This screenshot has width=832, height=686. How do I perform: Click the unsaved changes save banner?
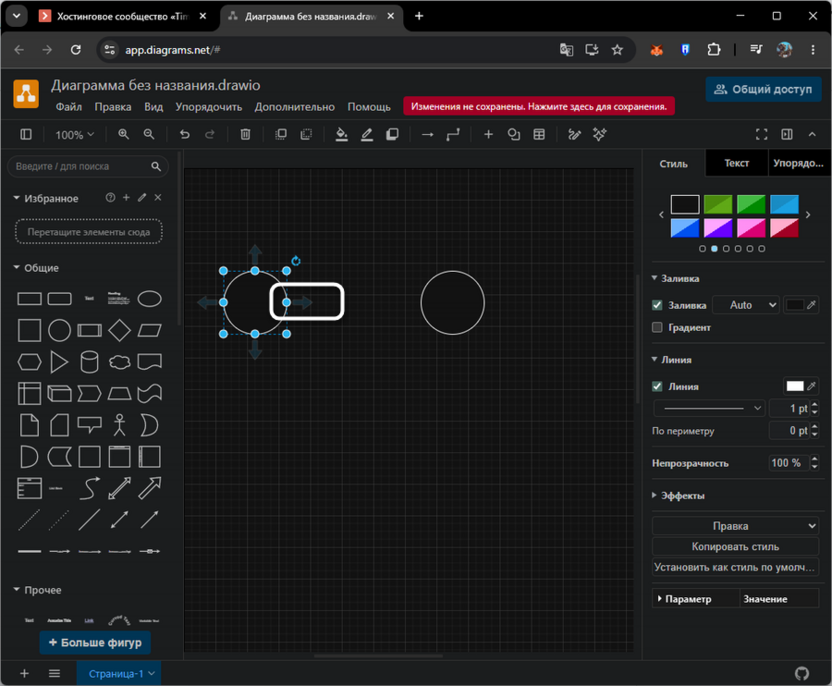click(x=539, y=106)
